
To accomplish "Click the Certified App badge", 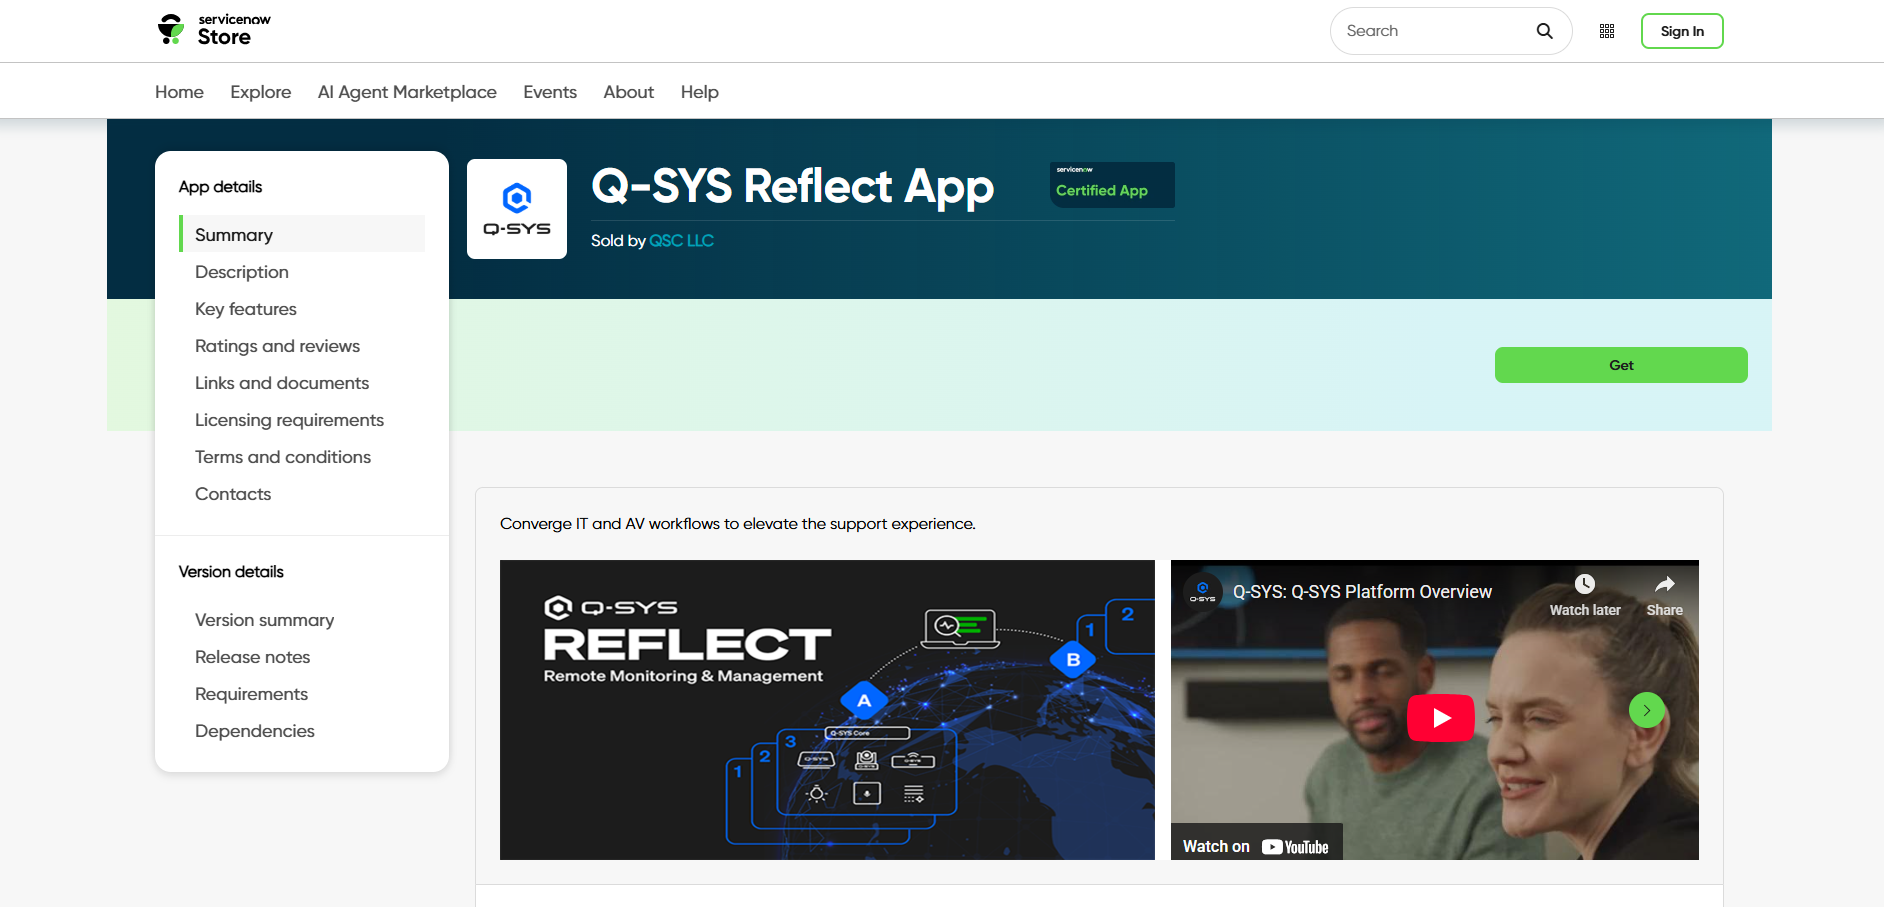I will [1111, 185].
